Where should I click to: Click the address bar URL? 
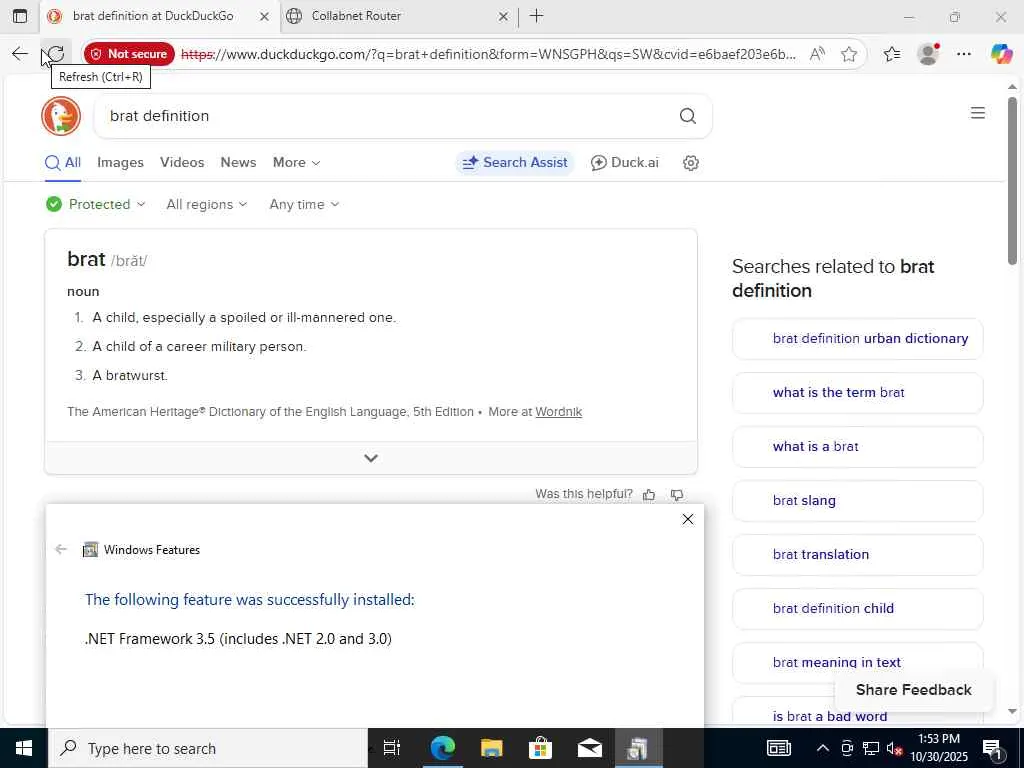pyautogui.click(x=488, y=54)
